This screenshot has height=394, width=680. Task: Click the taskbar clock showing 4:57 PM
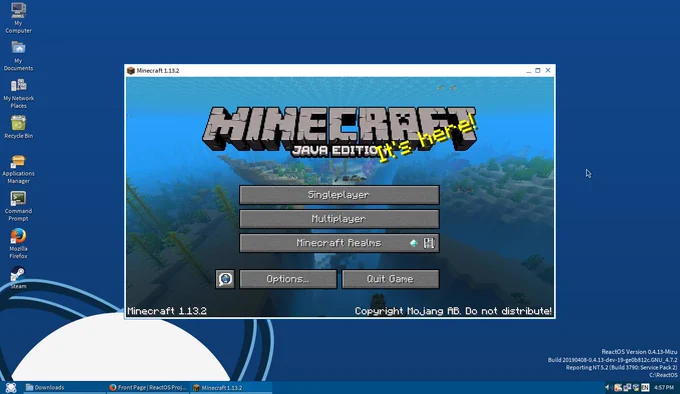tap(664, 387)
